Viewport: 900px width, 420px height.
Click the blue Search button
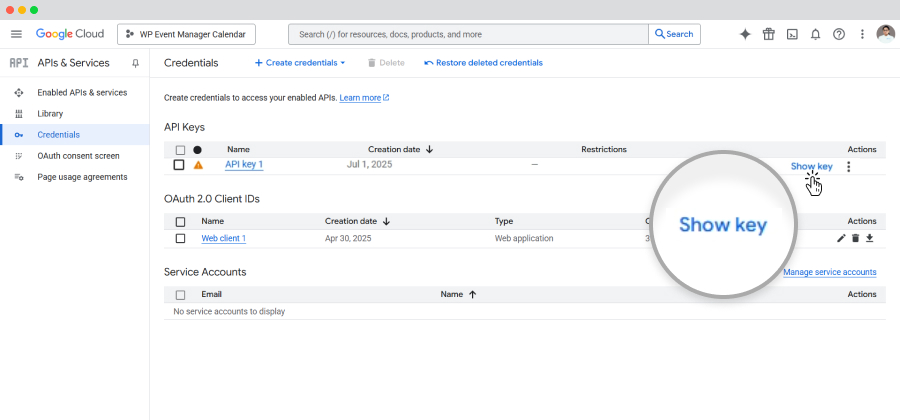coord(674,34)
